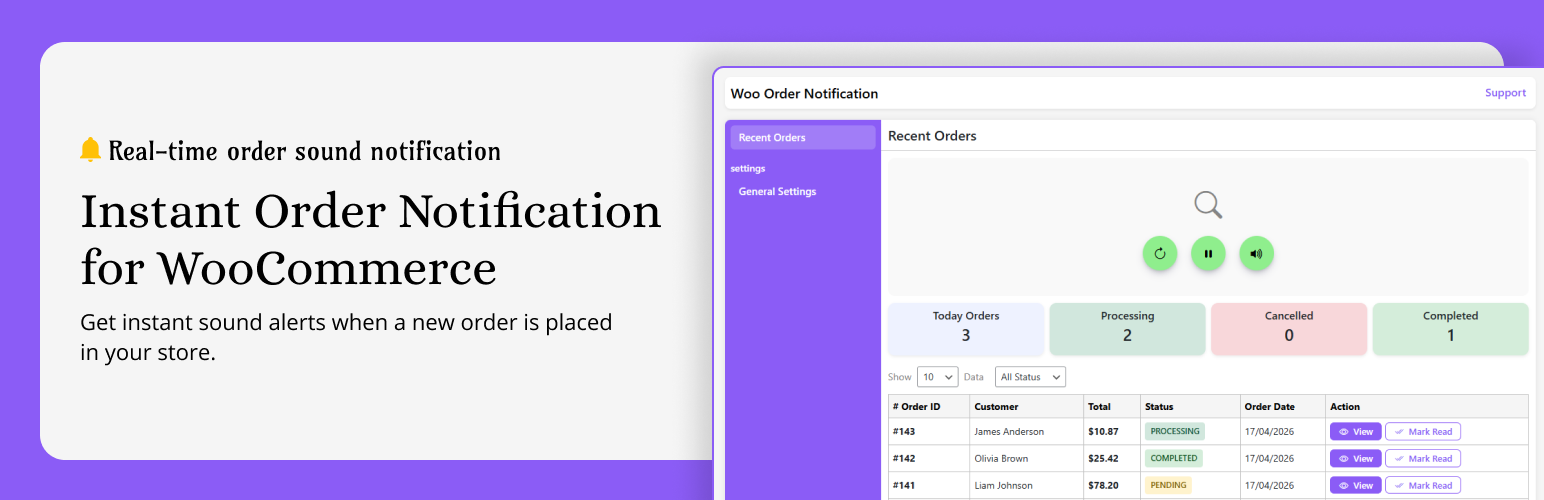Click the refresh orders round icon
Viewport: 1544px width, 500px height.
pyautogui.click(x=1160, y=254)
